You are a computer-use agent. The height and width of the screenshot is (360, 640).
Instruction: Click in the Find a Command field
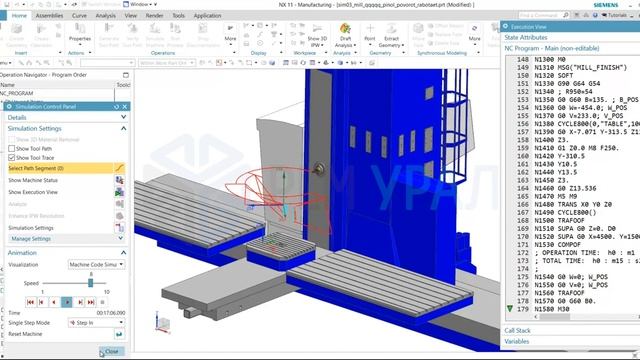[x=540, y=15]
